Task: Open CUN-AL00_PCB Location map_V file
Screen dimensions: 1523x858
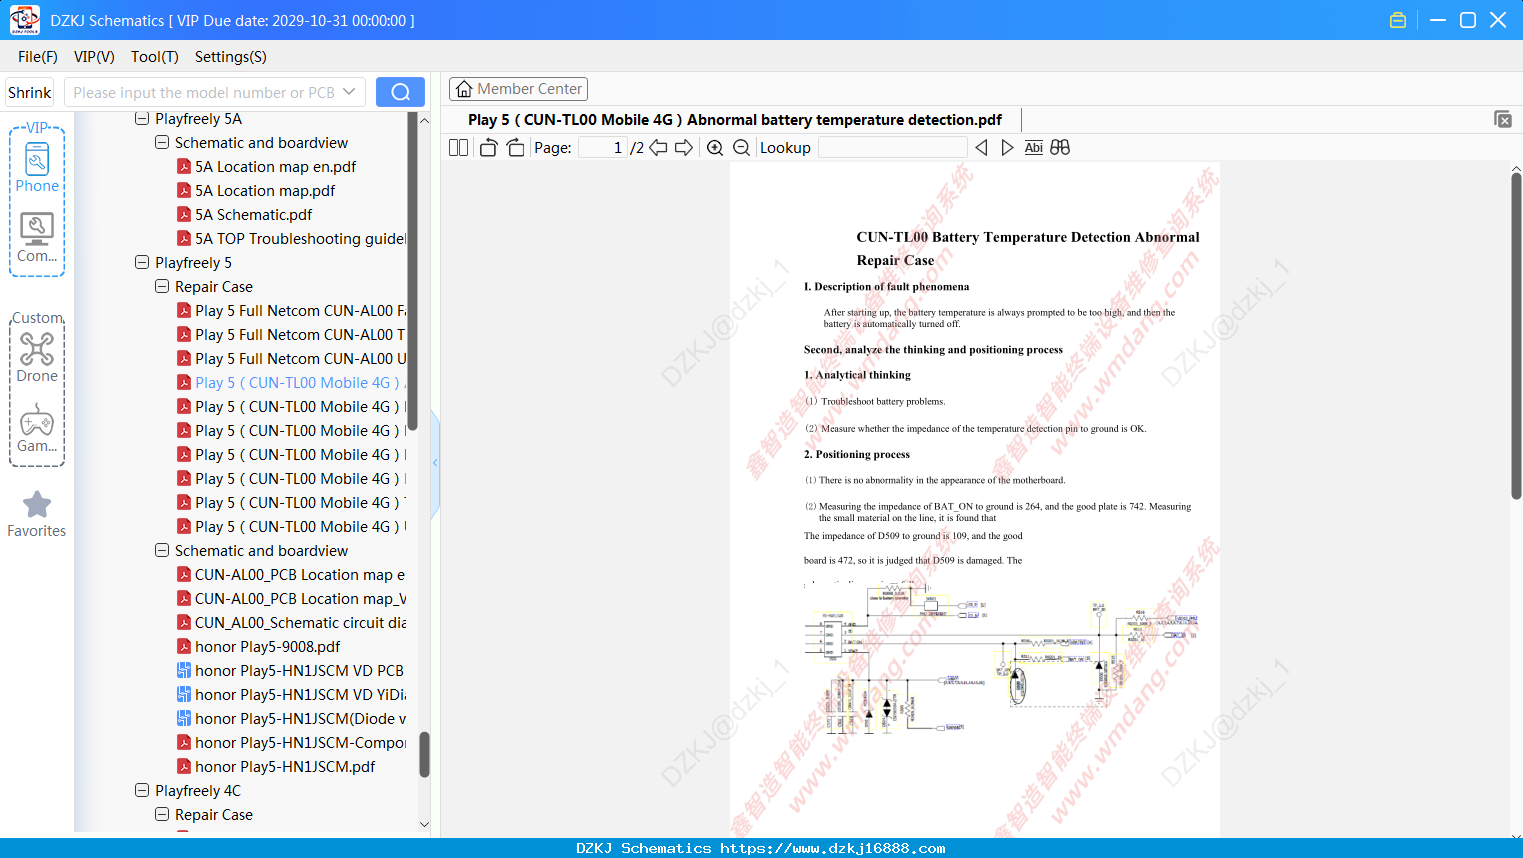Action: (x=300, y=598)
